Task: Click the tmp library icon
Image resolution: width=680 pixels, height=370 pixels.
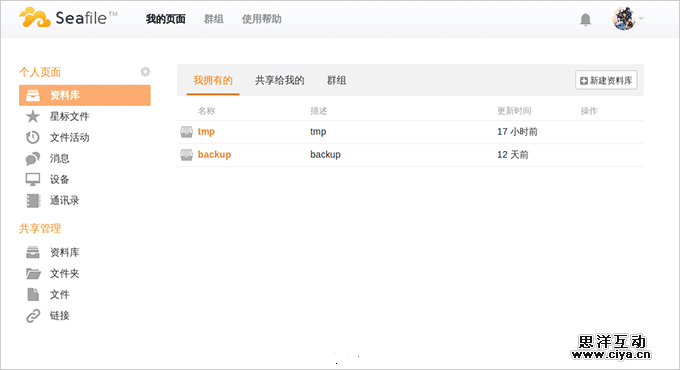Action: [x=186, y=132]
